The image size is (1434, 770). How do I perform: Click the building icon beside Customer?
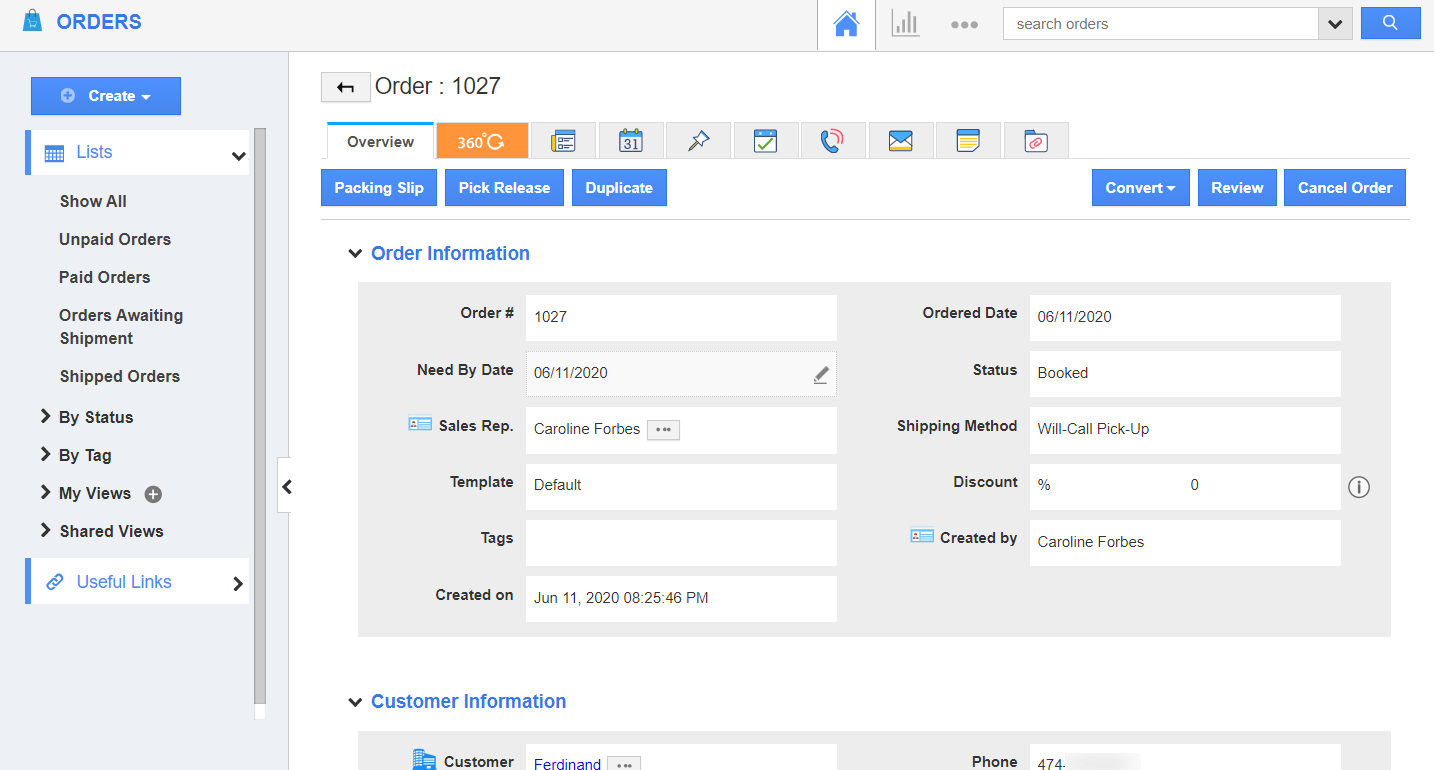pos(425,760)
